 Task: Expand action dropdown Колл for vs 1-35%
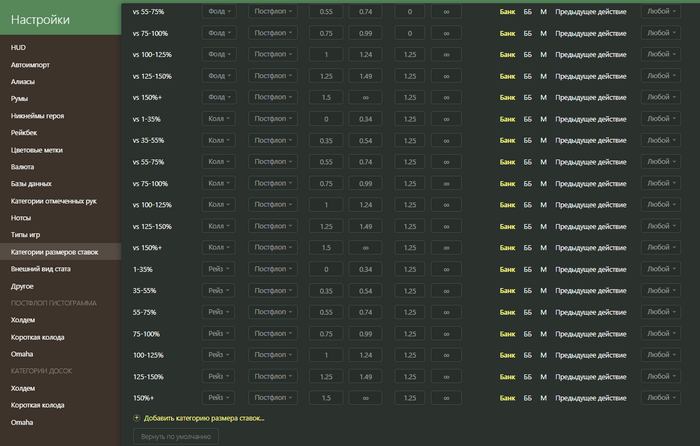click(x=219, y=119)
